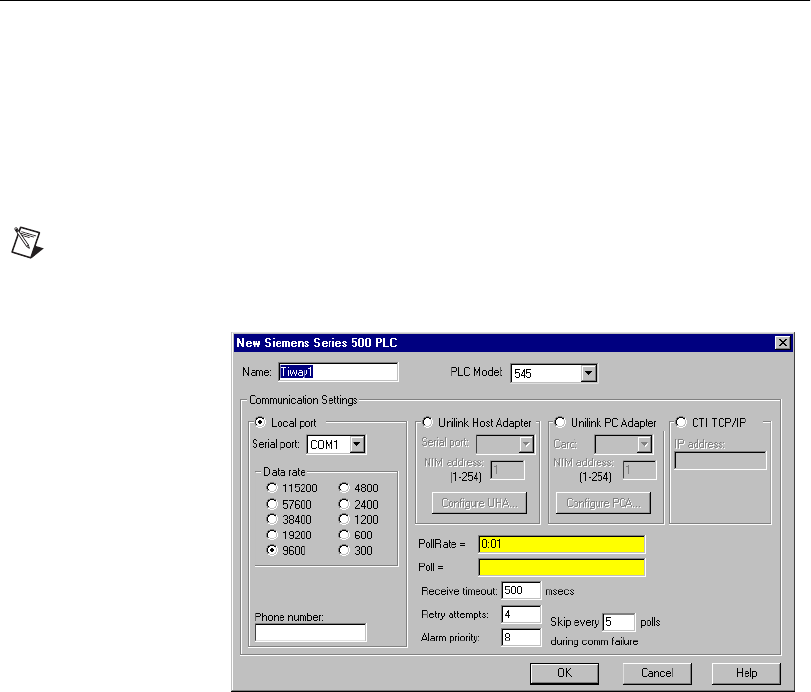The width and height of the screenshot is (811, 692).
Task: Click the note pencil icon
Action: 27,242
